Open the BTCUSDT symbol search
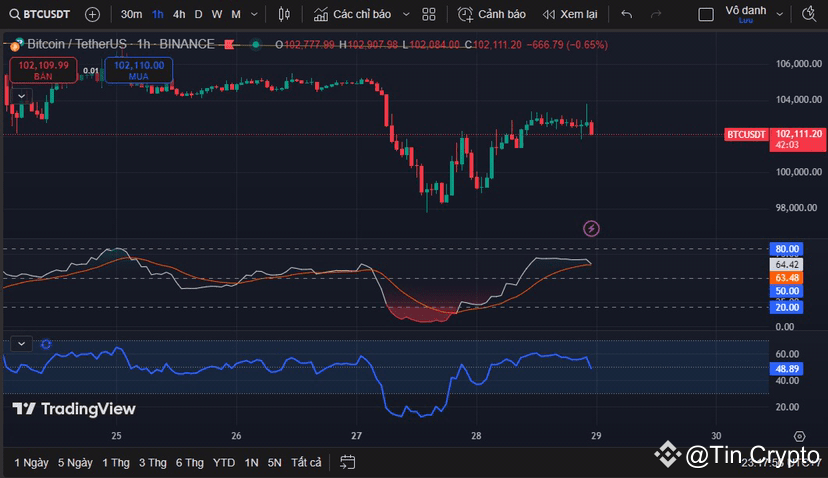The width and height of the screenshot is (828, 478). click(40, 14)
